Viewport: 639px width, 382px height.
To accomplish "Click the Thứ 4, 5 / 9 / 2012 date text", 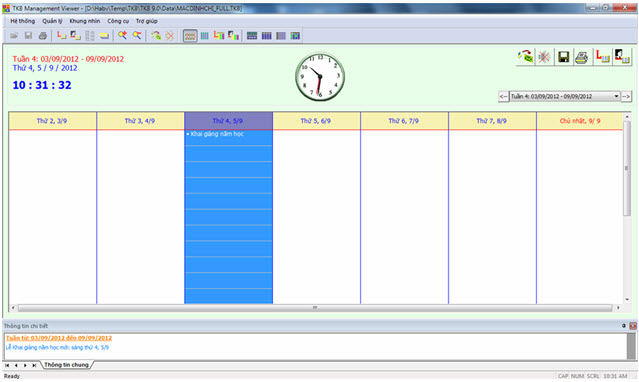I will click(x=45, y=68).
